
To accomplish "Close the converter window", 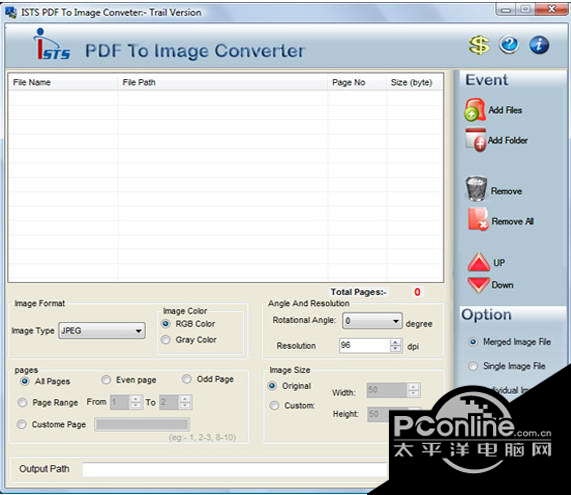I will 551,9.
